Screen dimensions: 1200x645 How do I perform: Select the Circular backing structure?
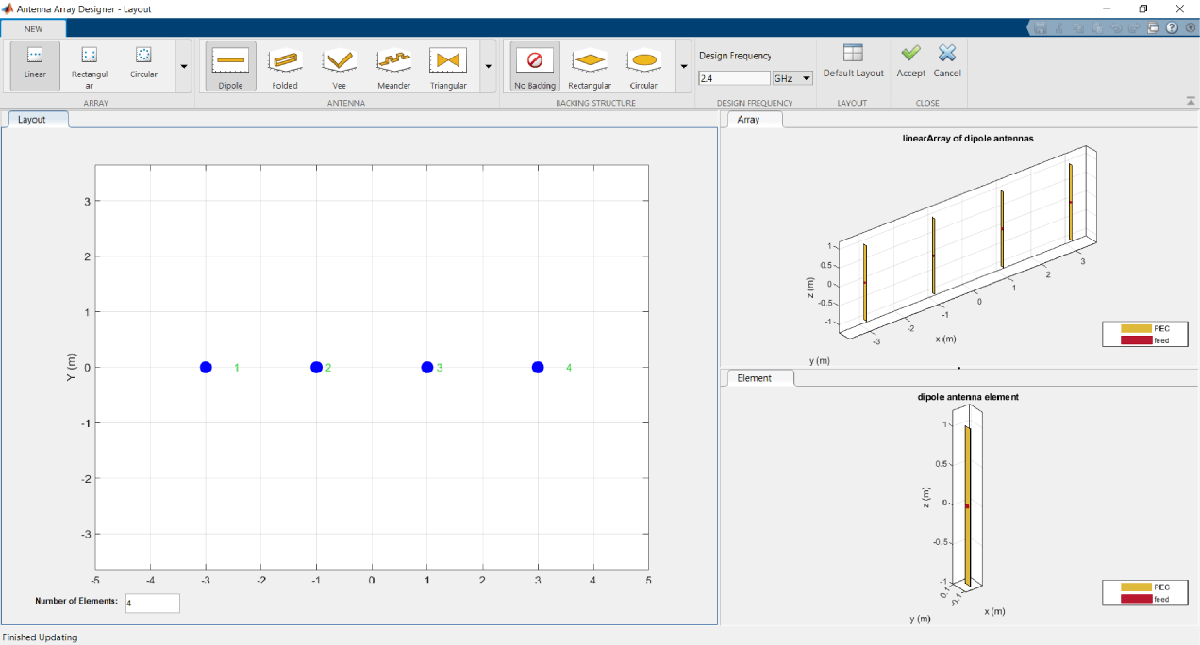pos(644,66)
